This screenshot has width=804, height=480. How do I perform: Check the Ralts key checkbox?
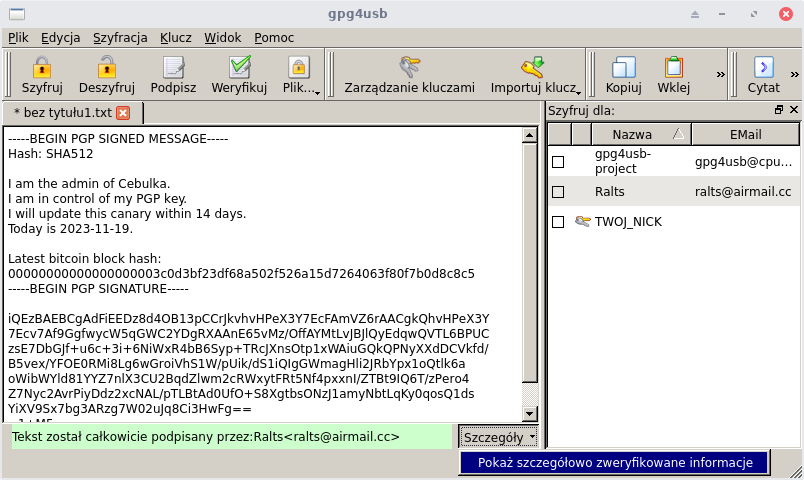[558, 192]
